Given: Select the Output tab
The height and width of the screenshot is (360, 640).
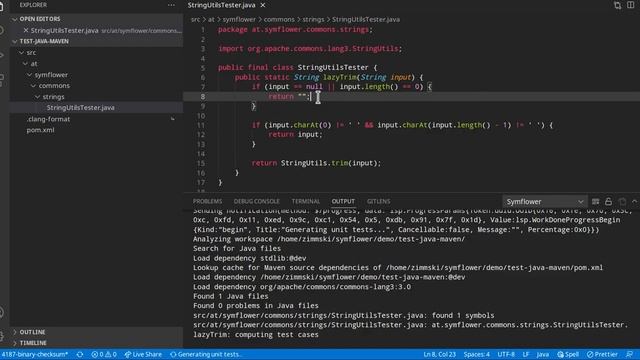Looking at the screenshot, I should tap(343, 201).
